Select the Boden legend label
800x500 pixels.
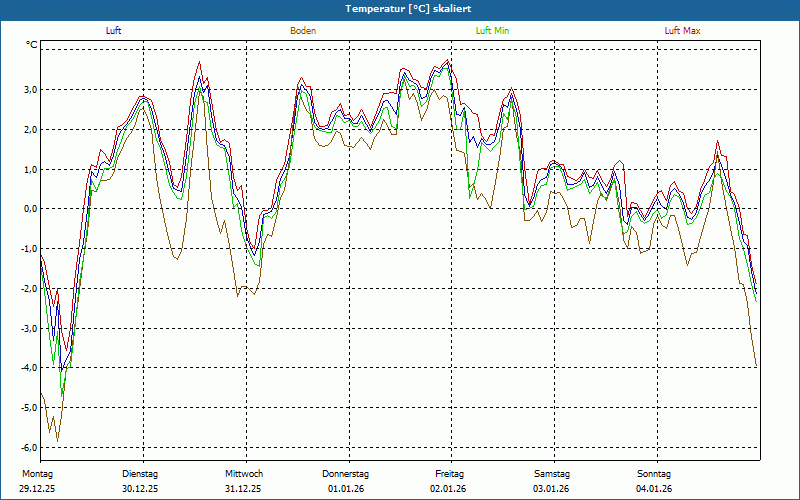pyautogui.click(x=303, y=31)
